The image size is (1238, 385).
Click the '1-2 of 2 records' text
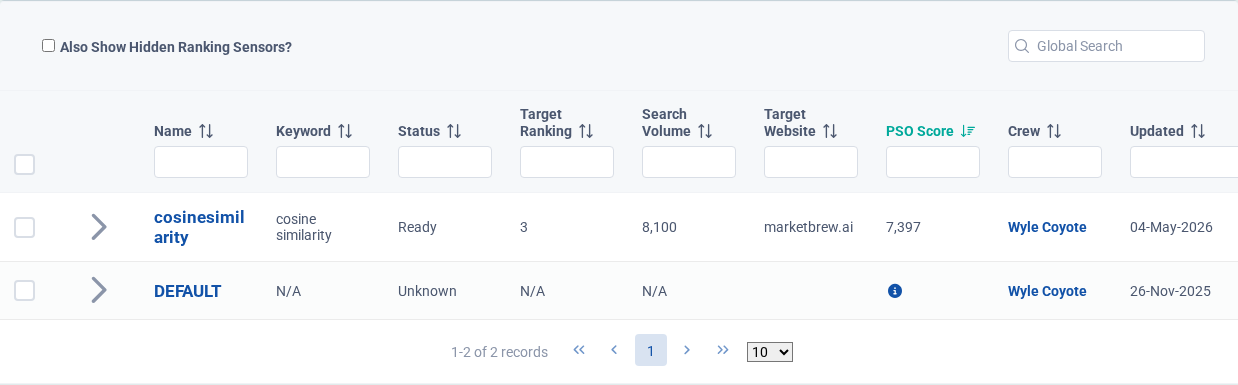(x=499, y=352)
